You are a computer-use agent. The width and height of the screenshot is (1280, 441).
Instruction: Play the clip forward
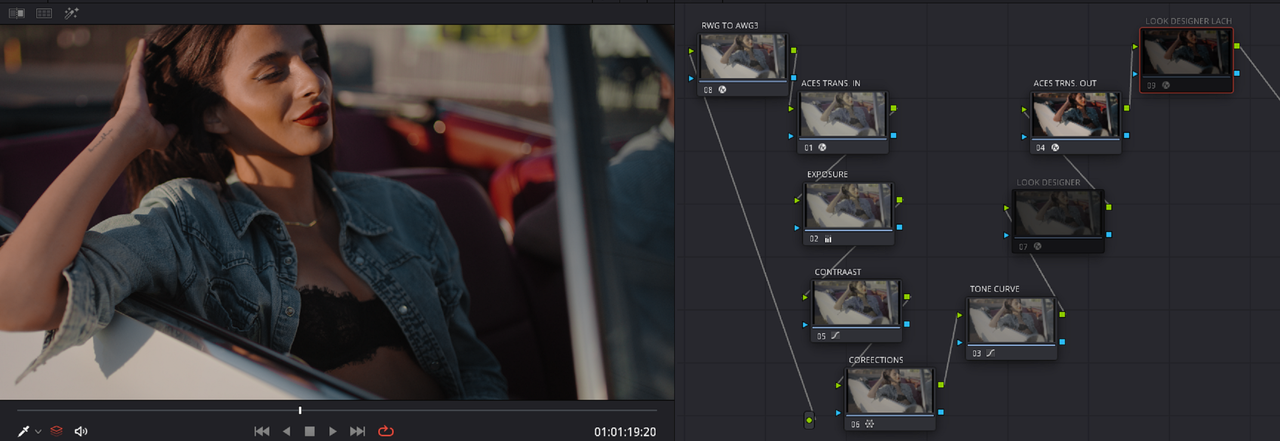click(x=333, y=431)
